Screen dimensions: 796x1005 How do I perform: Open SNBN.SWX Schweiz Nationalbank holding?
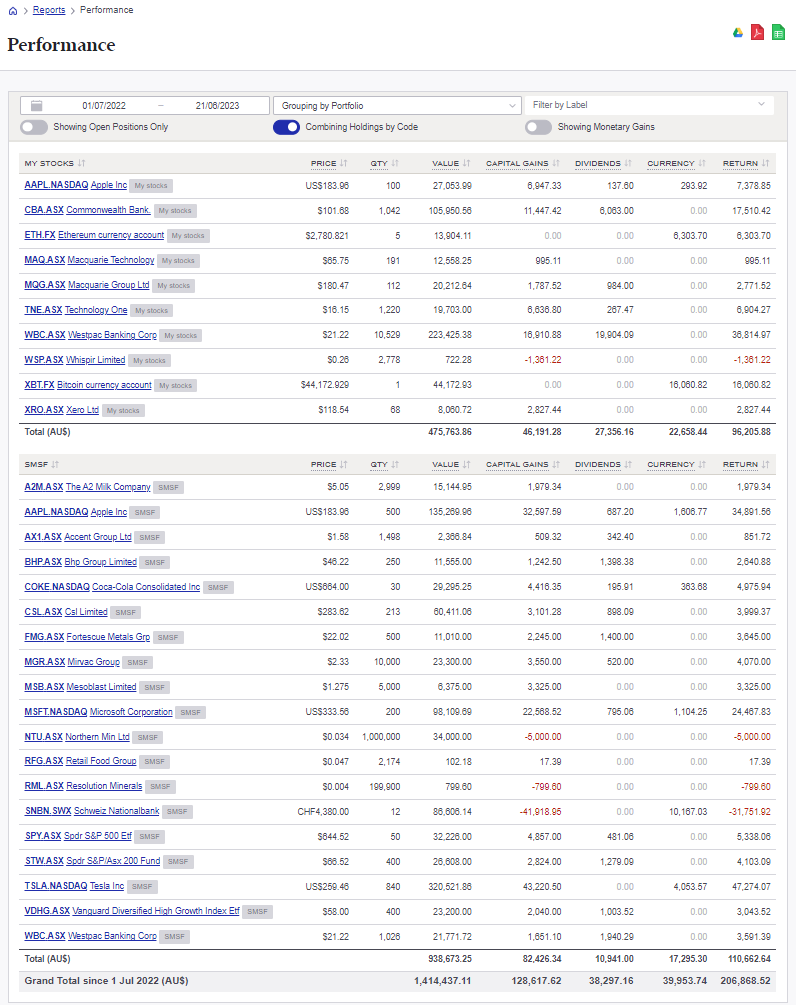pos(92,811)
